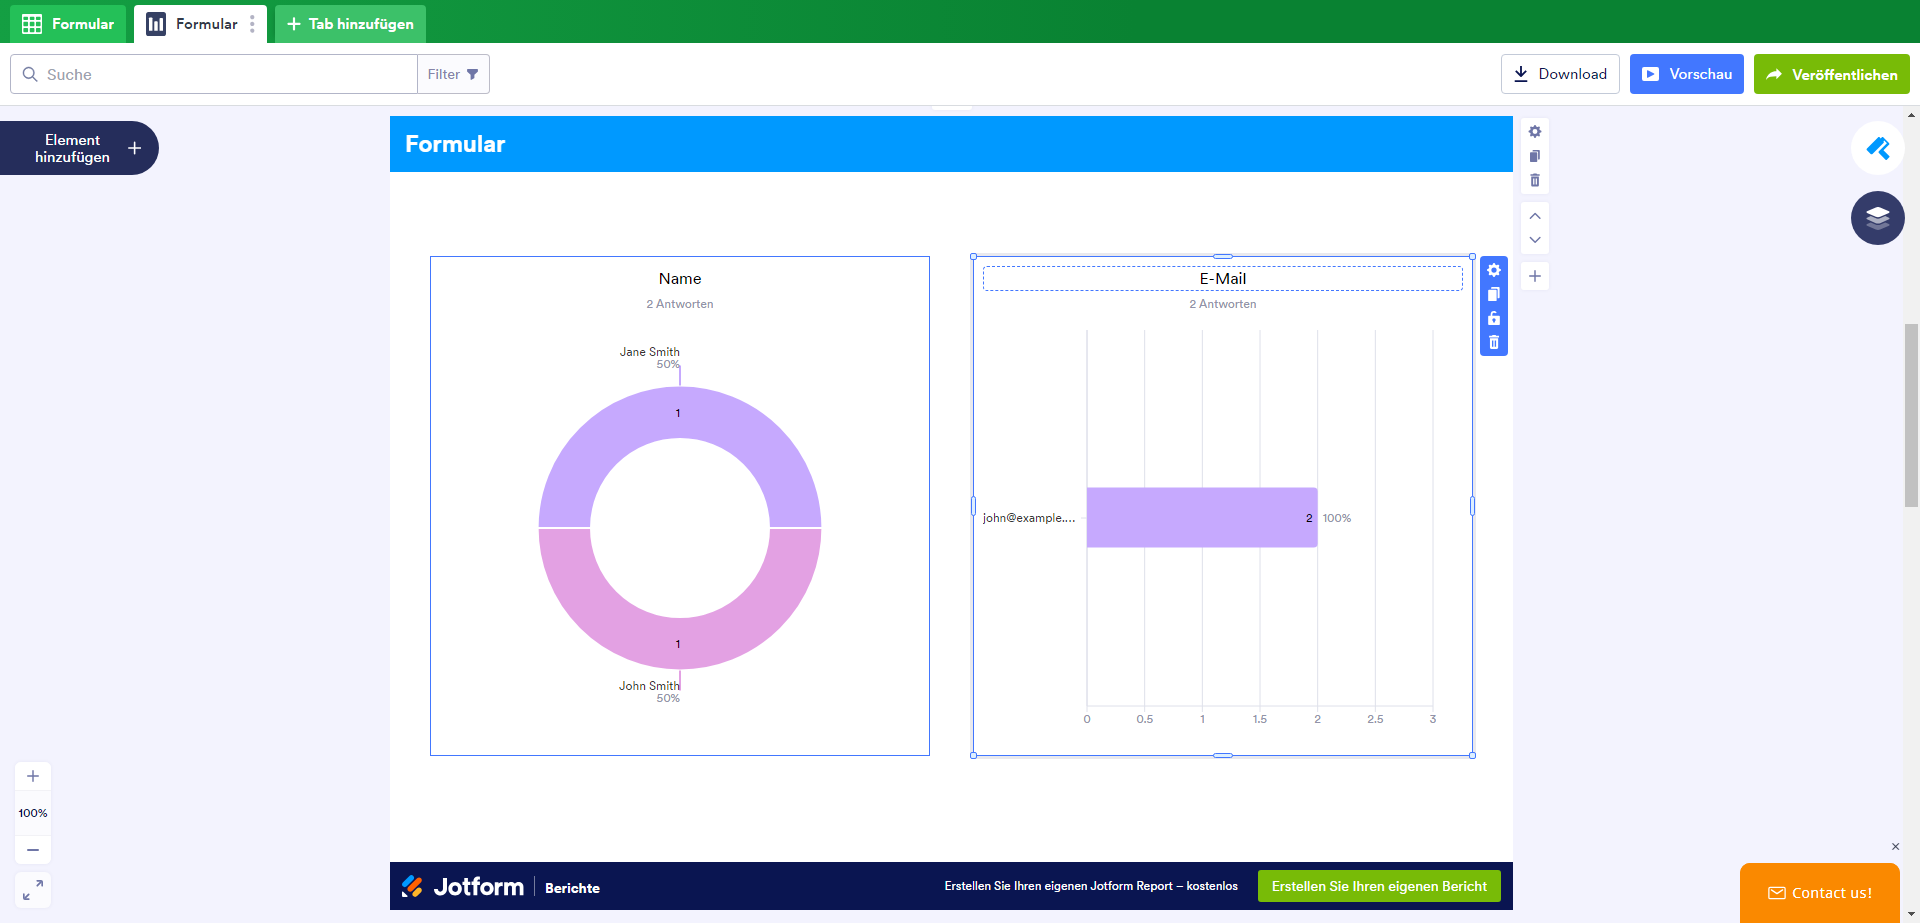The width and height of the screenshot is (1920, 923).
Task: Open the E-Mail chart settings gear
Action: pos(1493,270)
